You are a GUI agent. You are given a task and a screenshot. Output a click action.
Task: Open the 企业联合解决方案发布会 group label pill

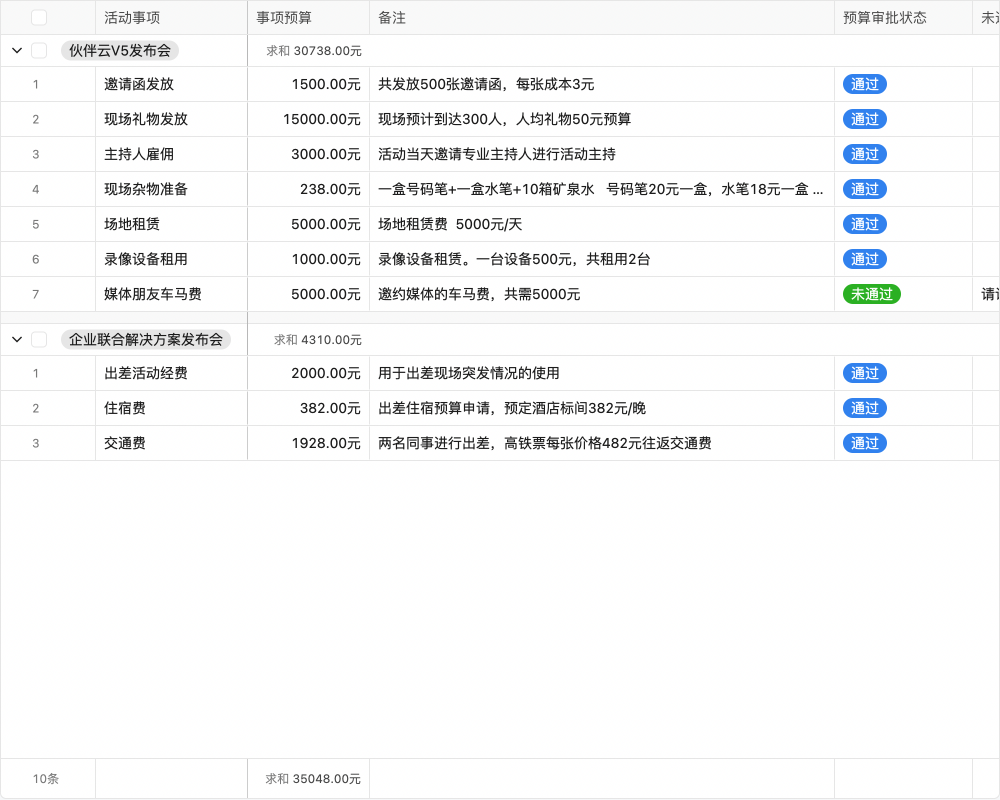(147, 339)
